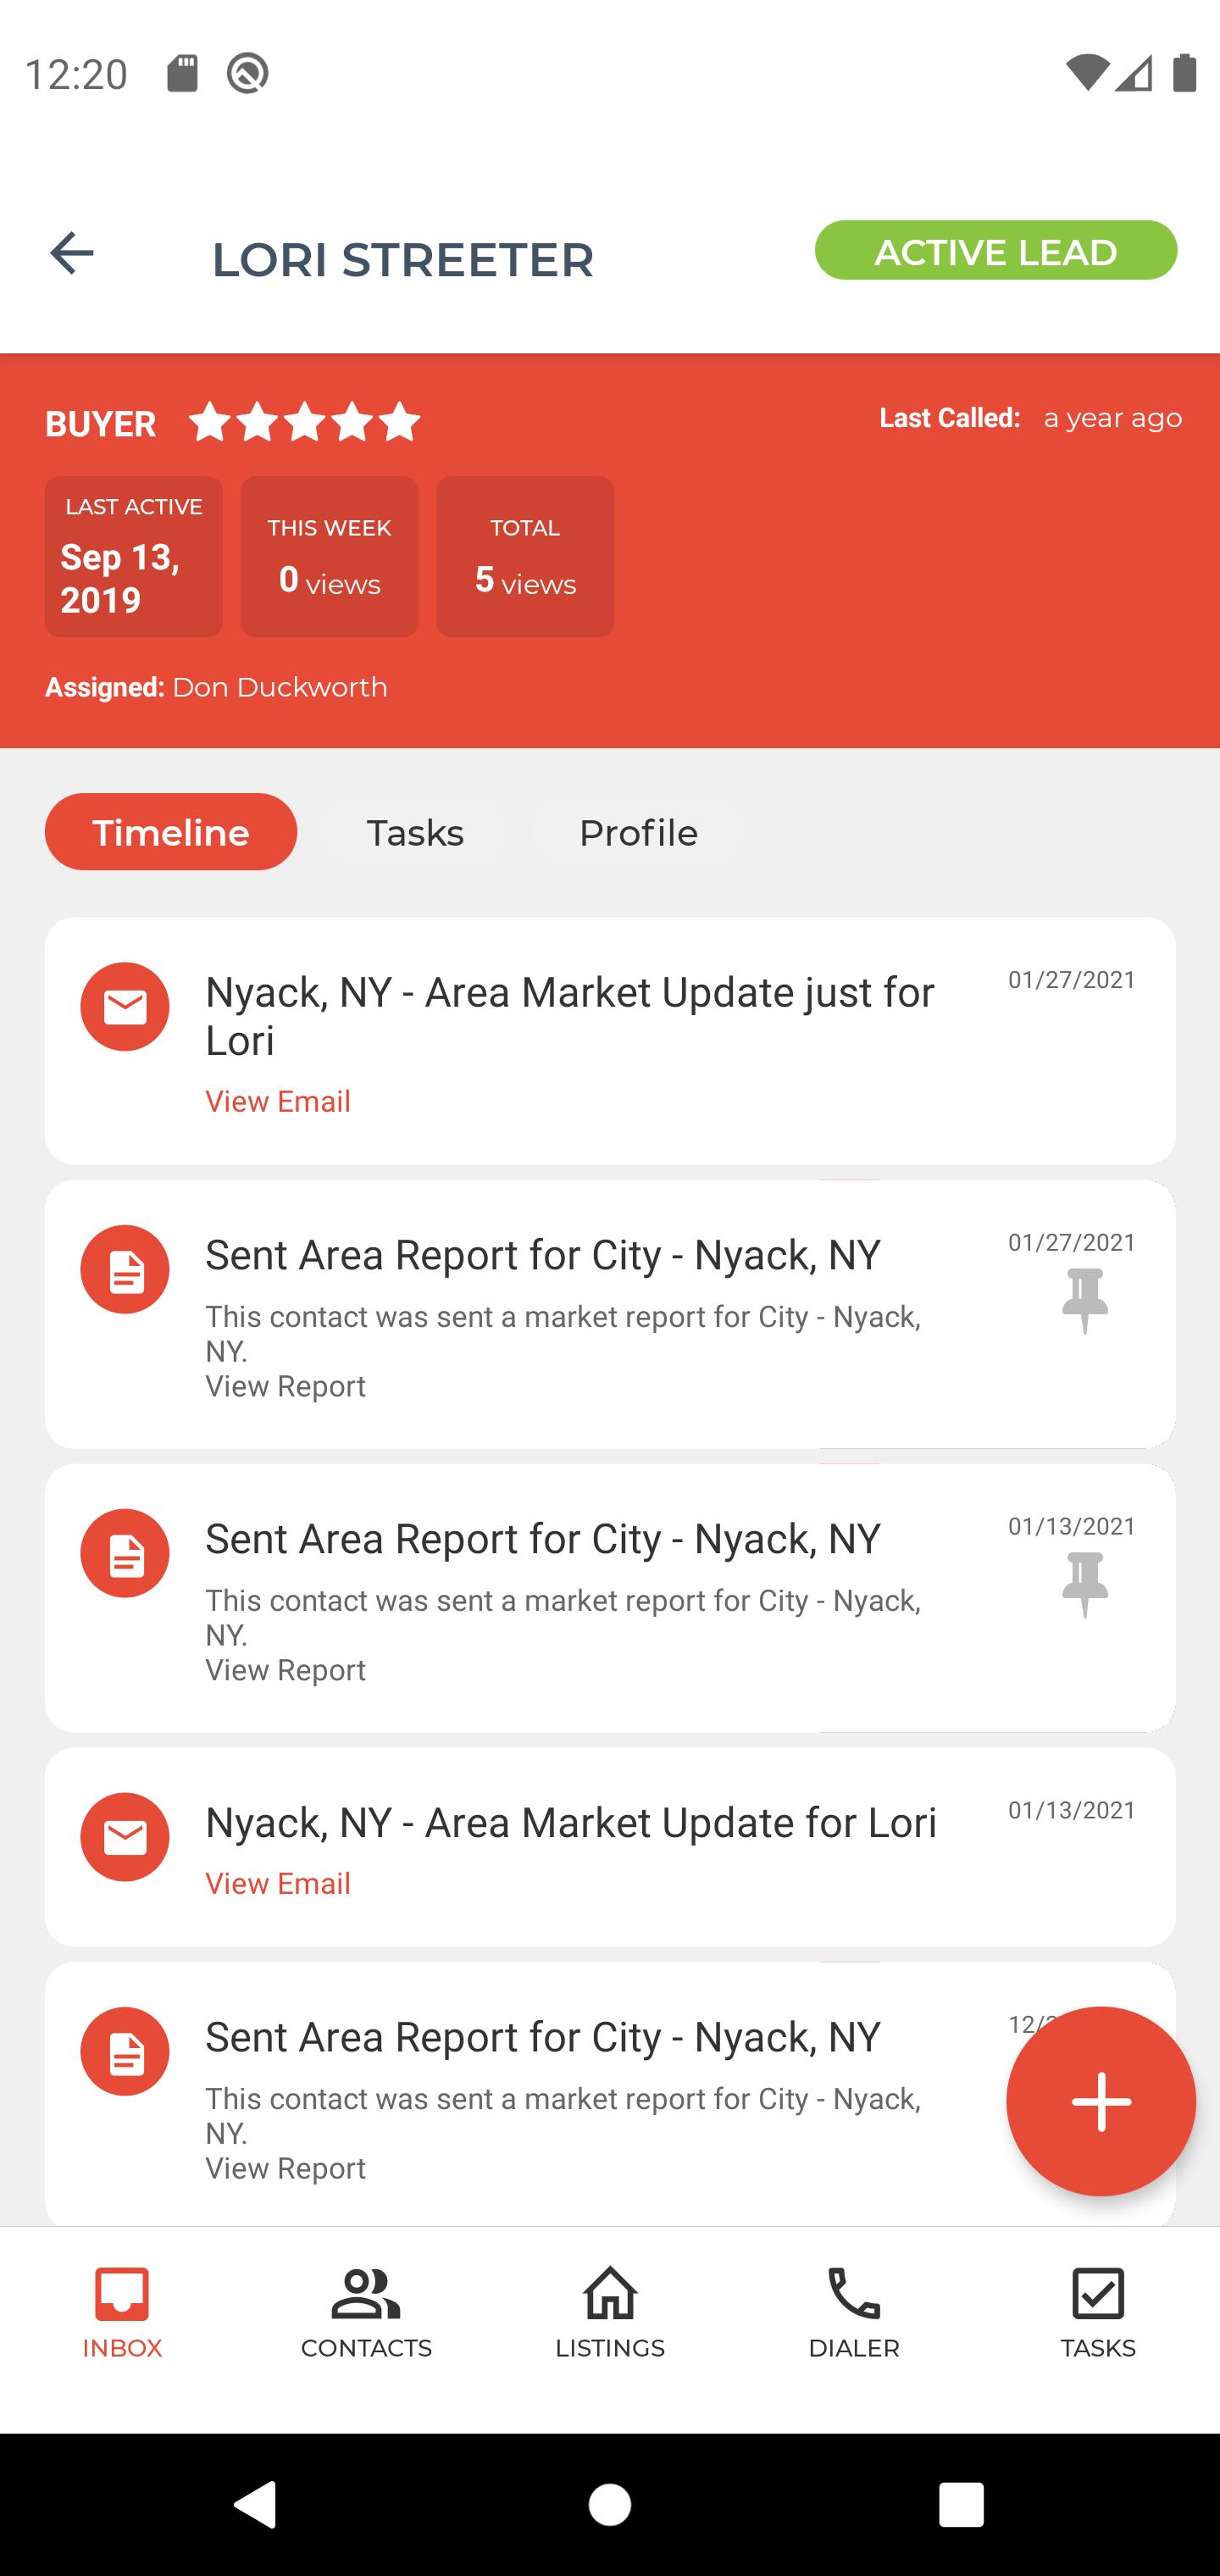
Task: Tap the five-star buyer rating
Action: click(x=304, y=422)
